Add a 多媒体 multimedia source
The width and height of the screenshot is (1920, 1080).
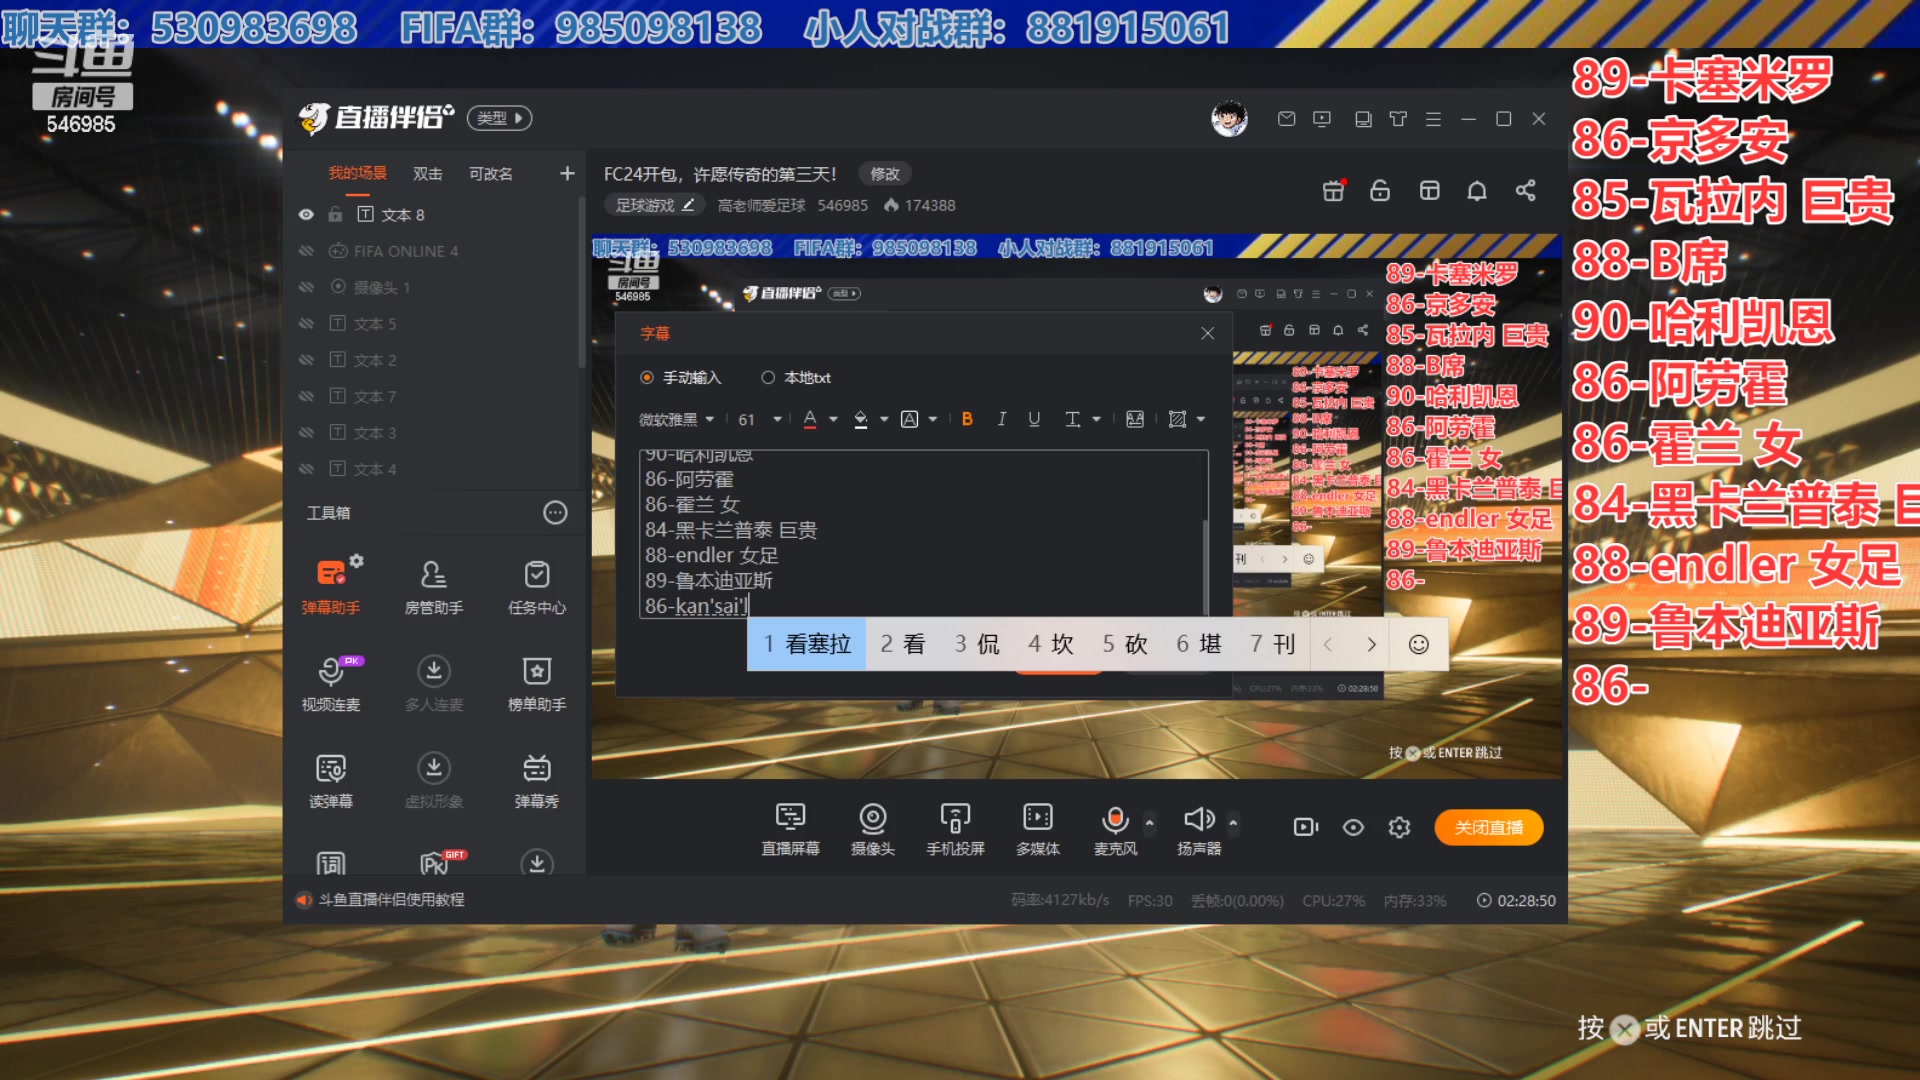[1038, 829]
